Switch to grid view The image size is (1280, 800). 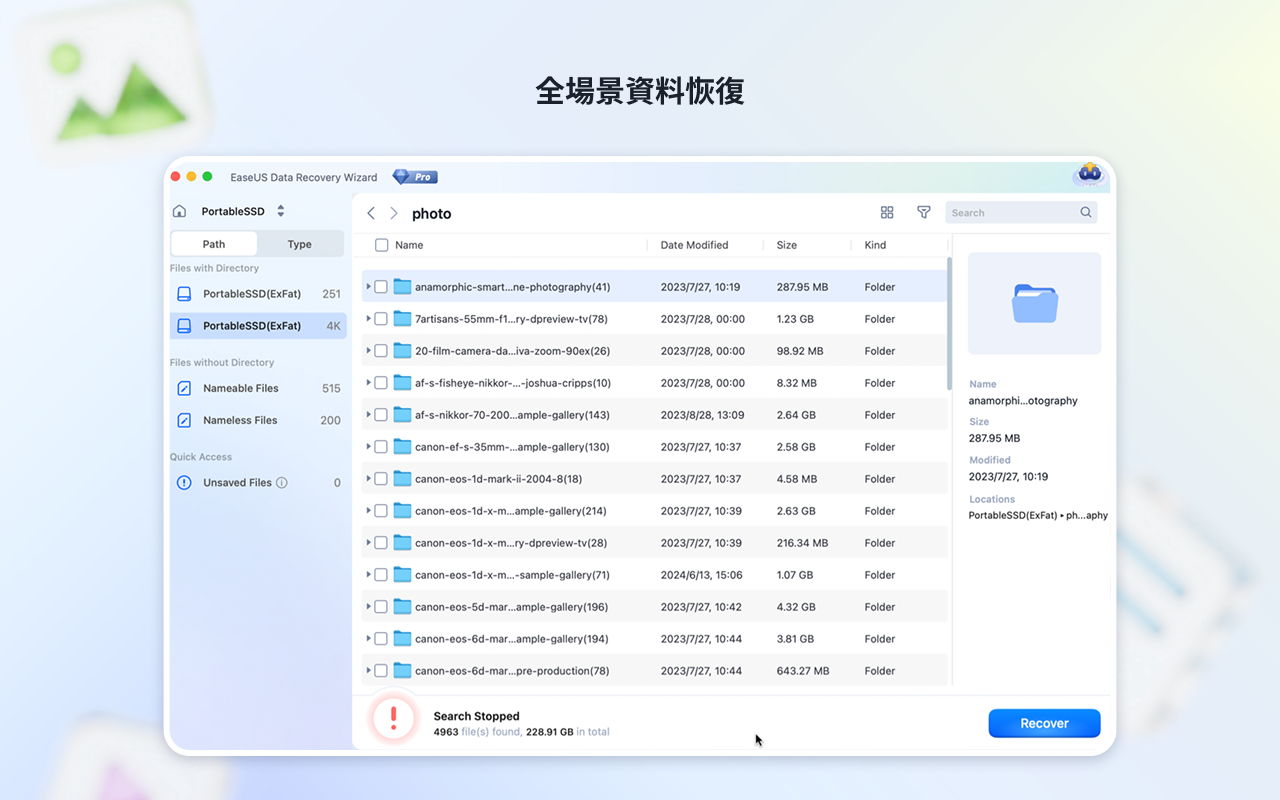coord(887,212)
